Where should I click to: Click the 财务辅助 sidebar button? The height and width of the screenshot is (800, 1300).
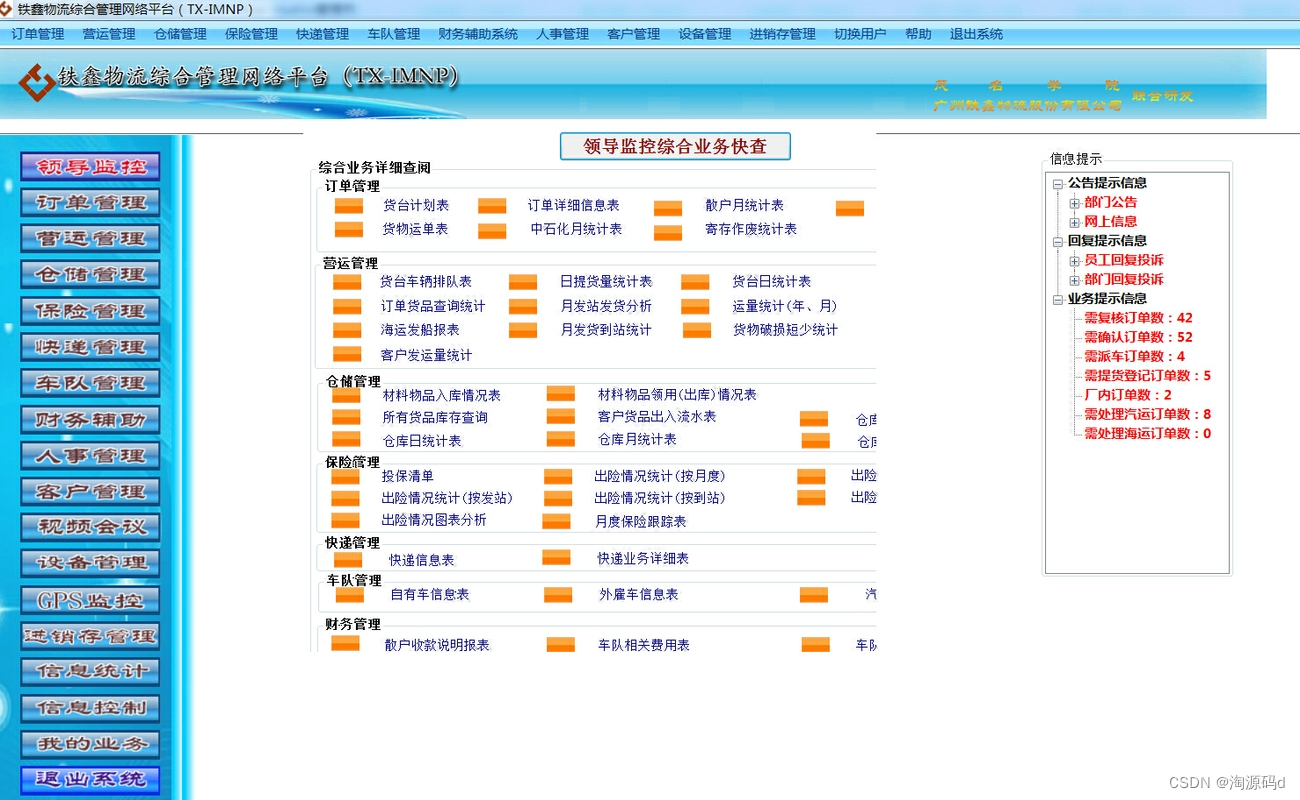(x=91, y=419)
